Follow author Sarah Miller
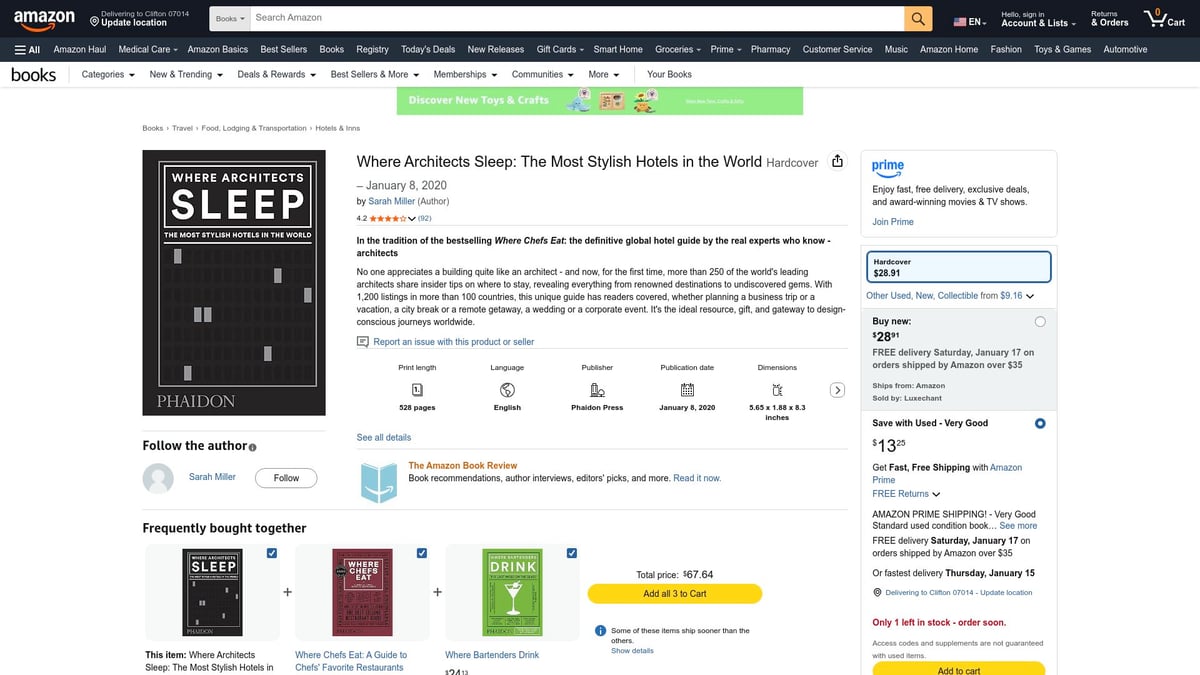Viewport: 1200px width, 675px height. 286,478
